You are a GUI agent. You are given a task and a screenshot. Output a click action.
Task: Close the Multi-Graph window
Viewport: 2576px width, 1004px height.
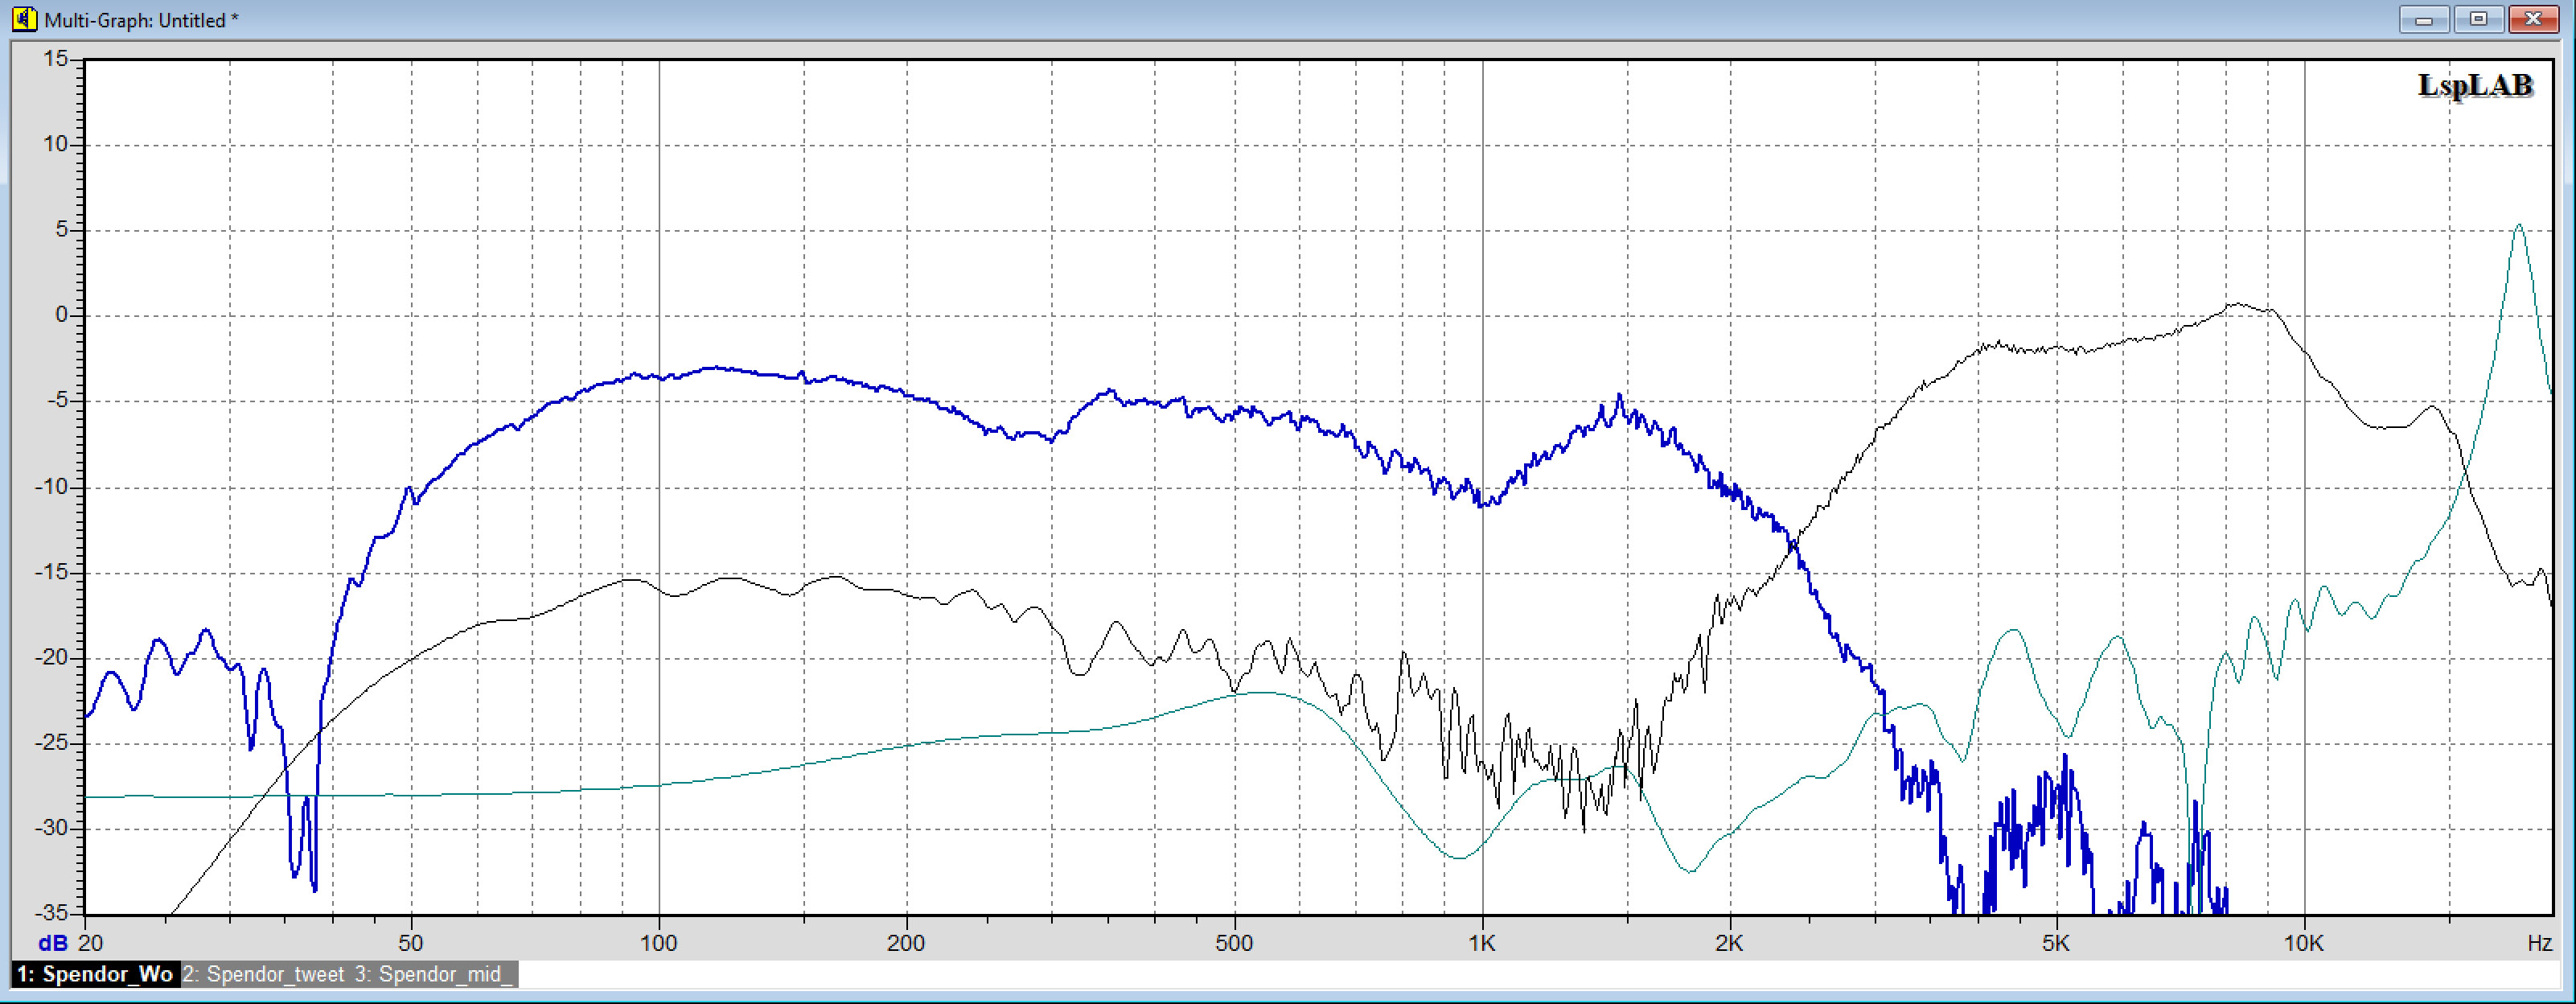click(2533, 19)
